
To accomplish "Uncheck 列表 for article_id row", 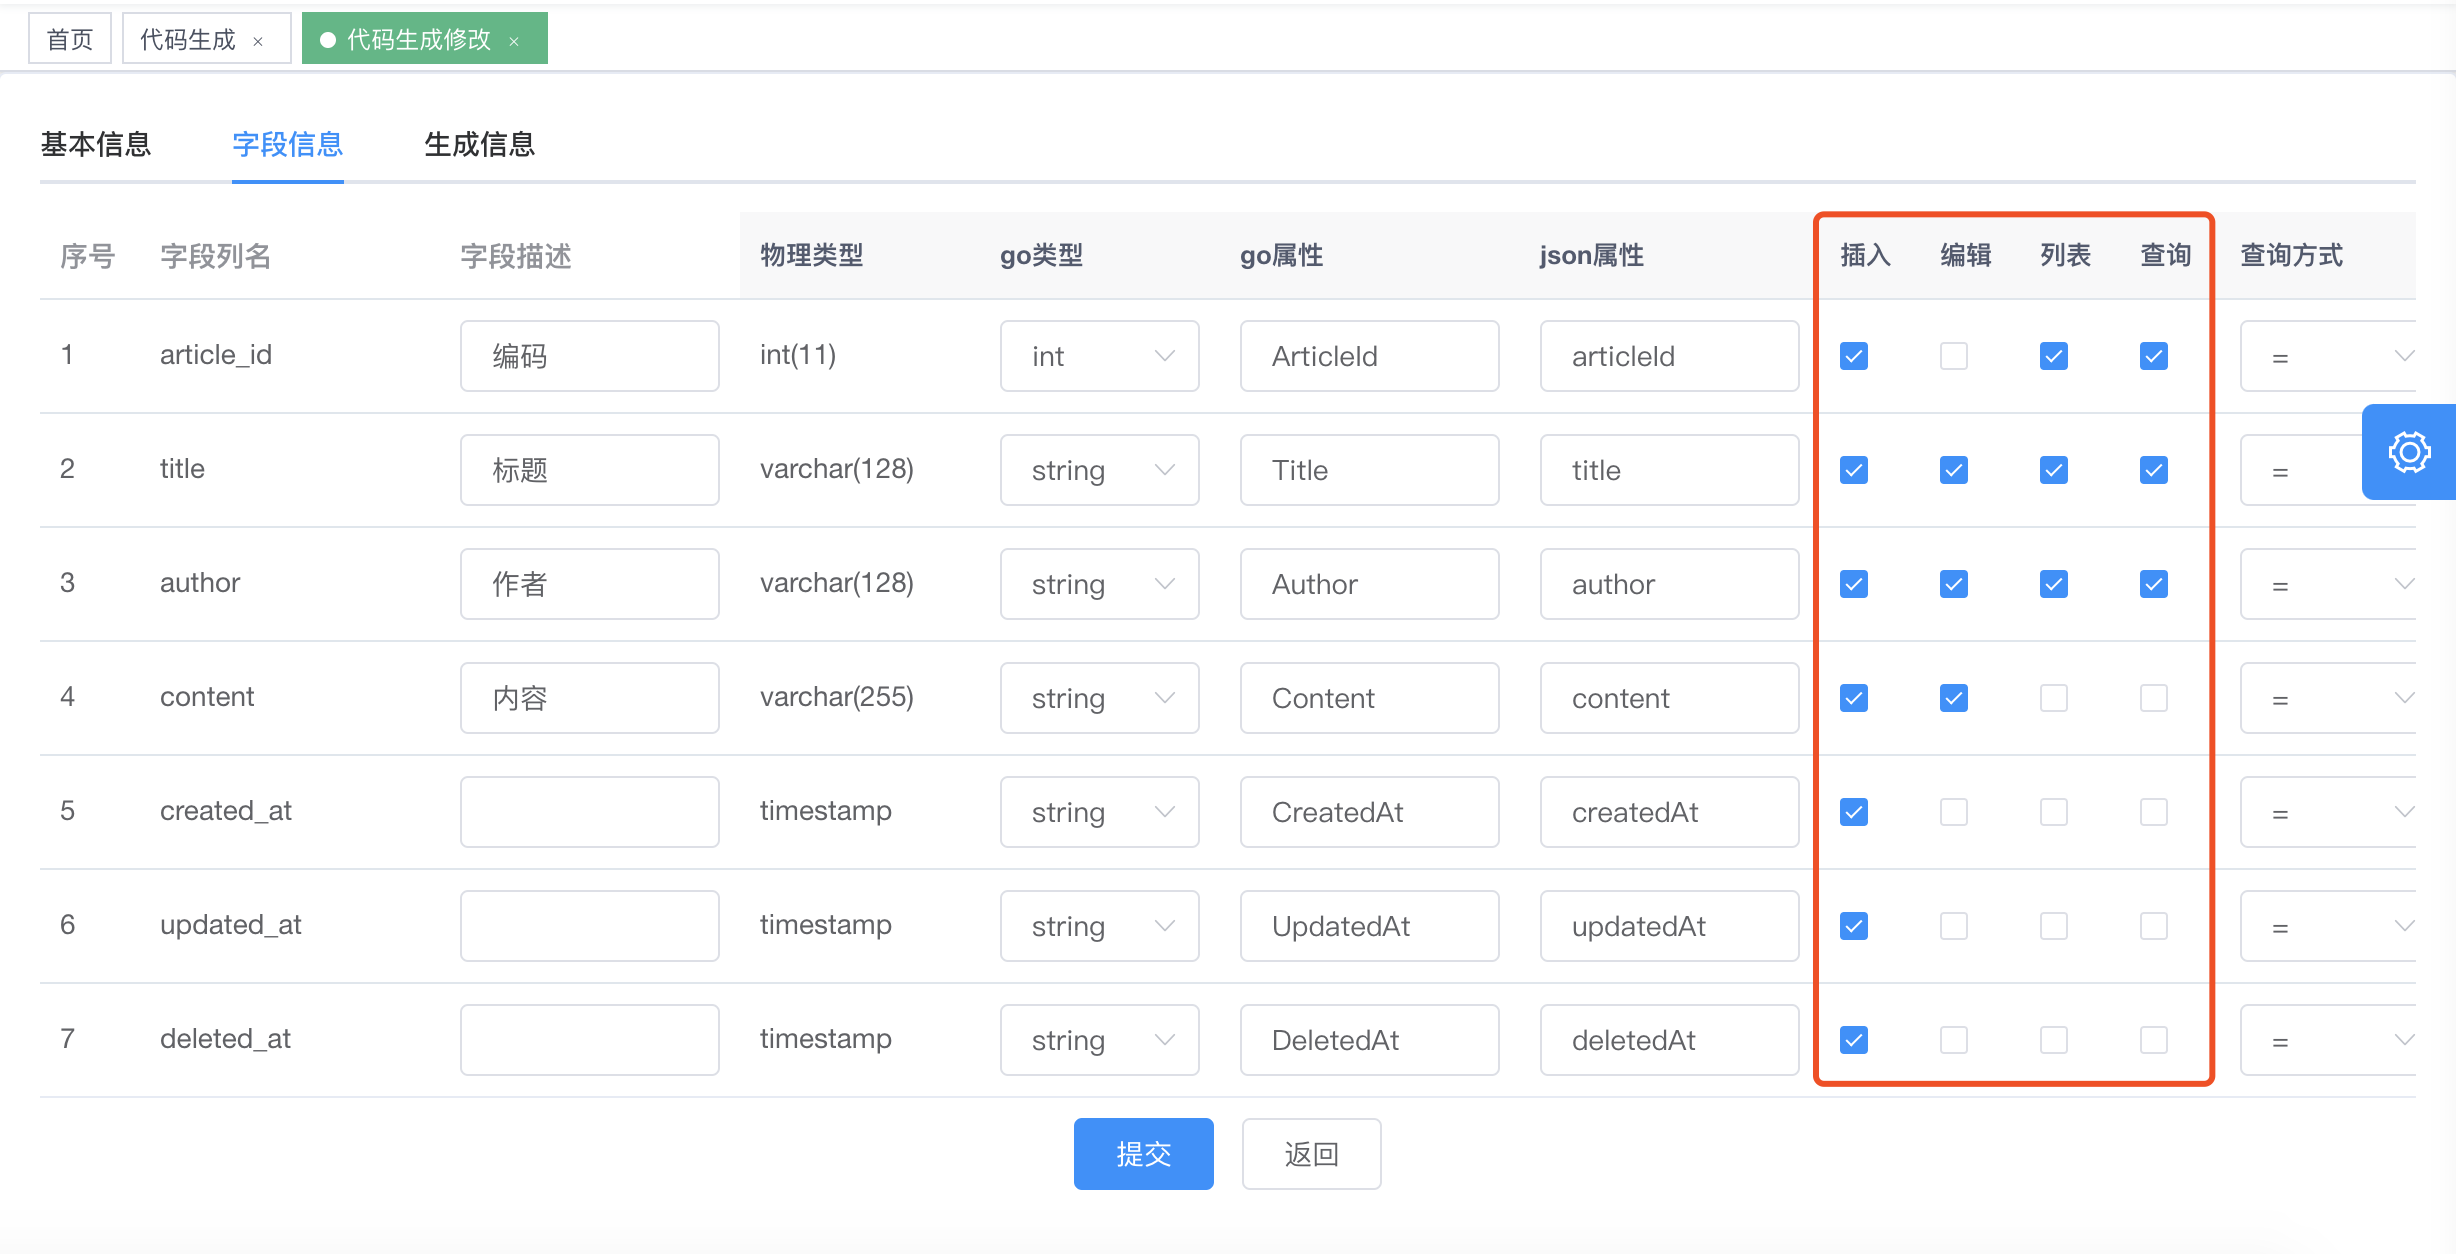I will (x=2054, y=356).
